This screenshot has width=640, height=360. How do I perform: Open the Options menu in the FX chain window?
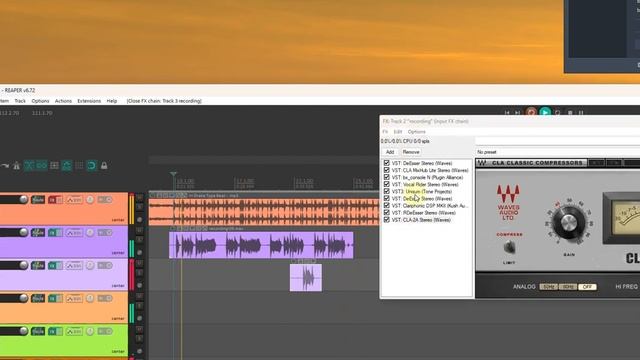tap(416, 132)
